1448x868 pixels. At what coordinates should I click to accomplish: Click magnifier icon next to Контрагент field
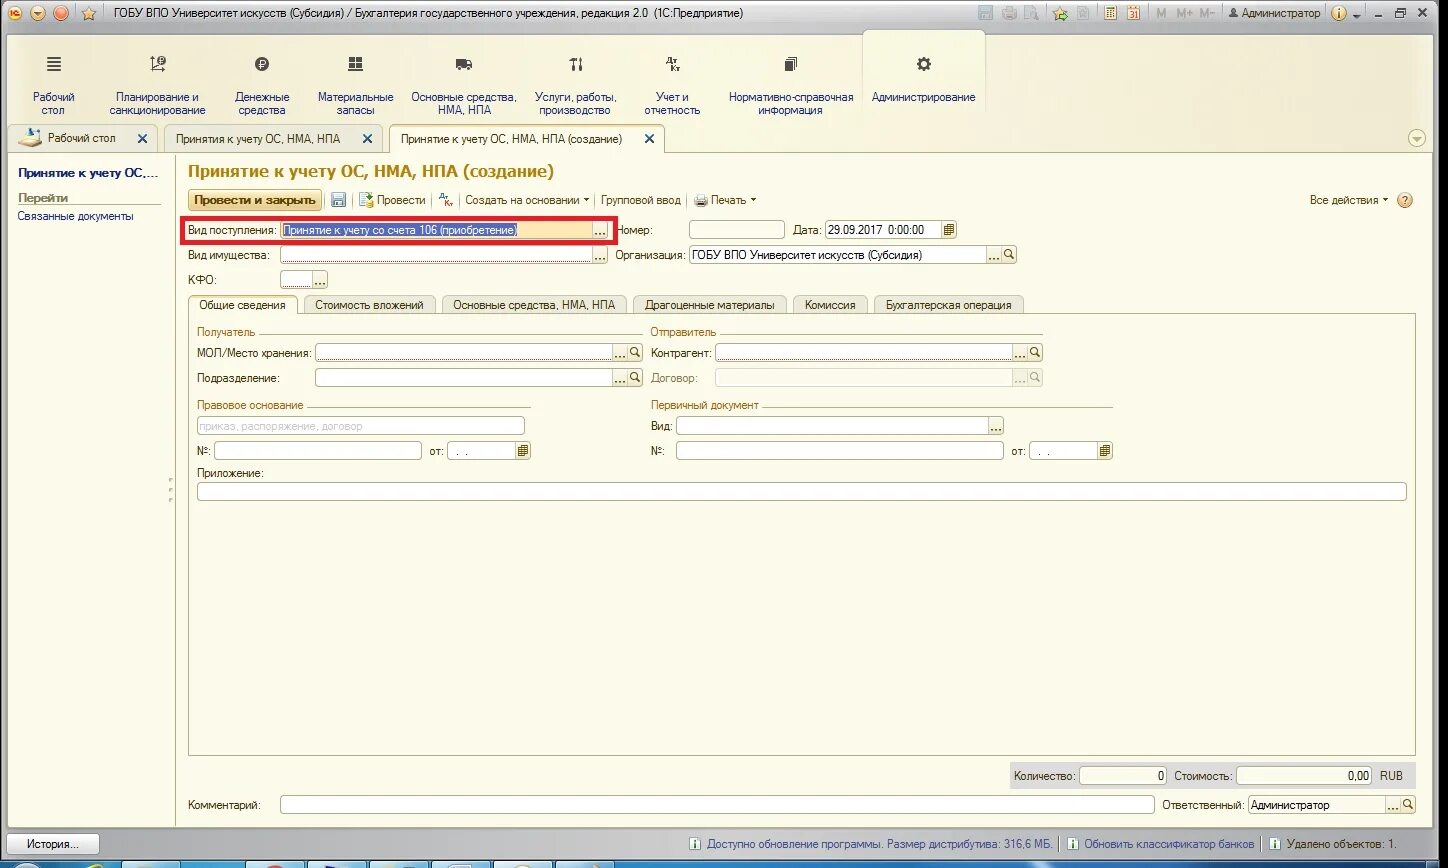point(1035,353)
